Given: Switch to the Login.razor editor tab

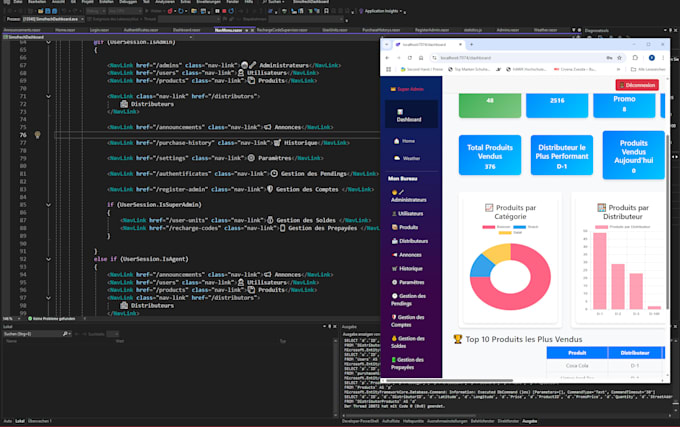Looking at the screenshot, I should [x=99, y=30].
